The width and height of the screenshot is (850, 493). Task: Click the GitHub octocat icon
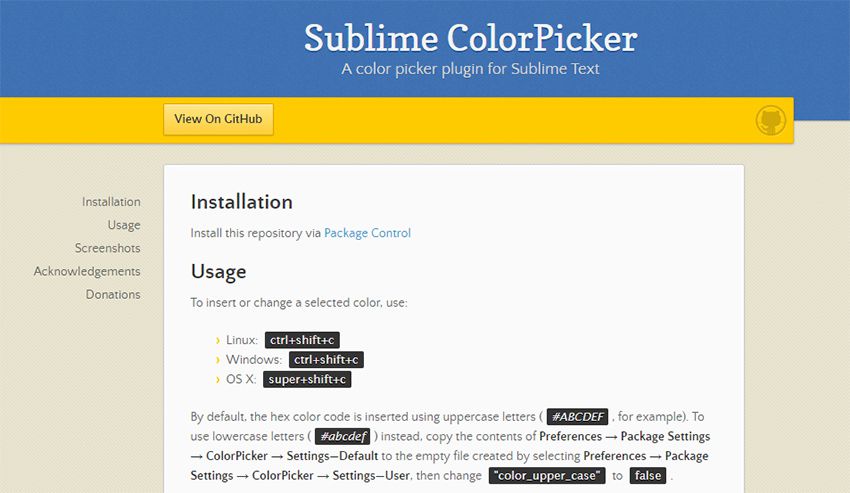coord(770,121)
